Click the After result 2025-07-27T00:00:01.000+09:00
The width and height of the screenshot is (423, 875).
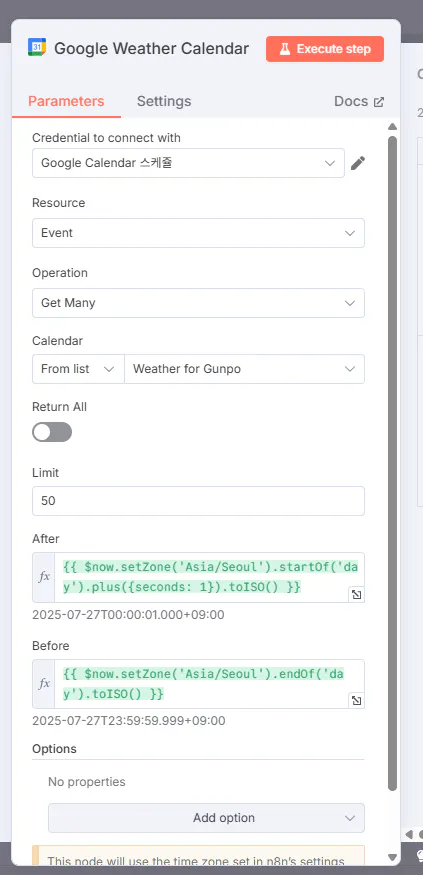128,615
